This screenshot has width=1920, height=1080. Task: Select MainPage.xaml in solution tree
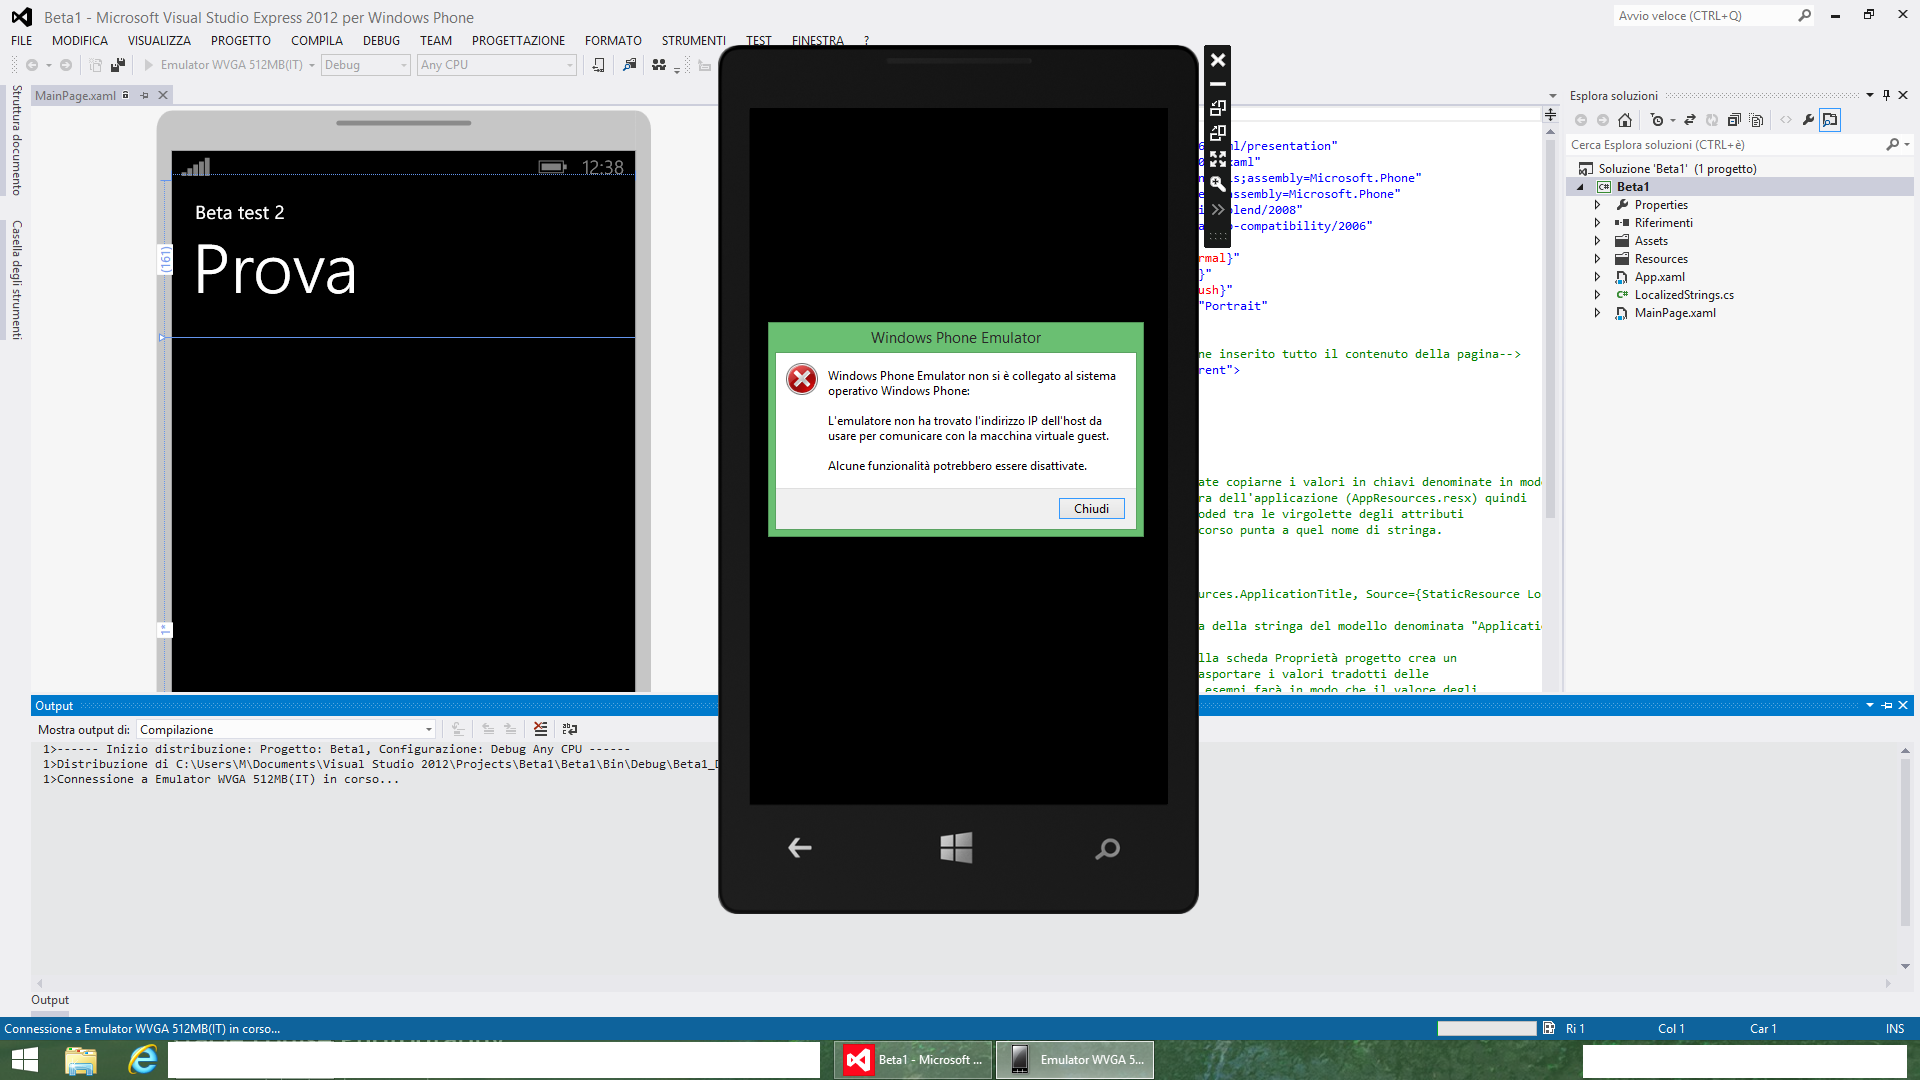[x=1675, y=313]
